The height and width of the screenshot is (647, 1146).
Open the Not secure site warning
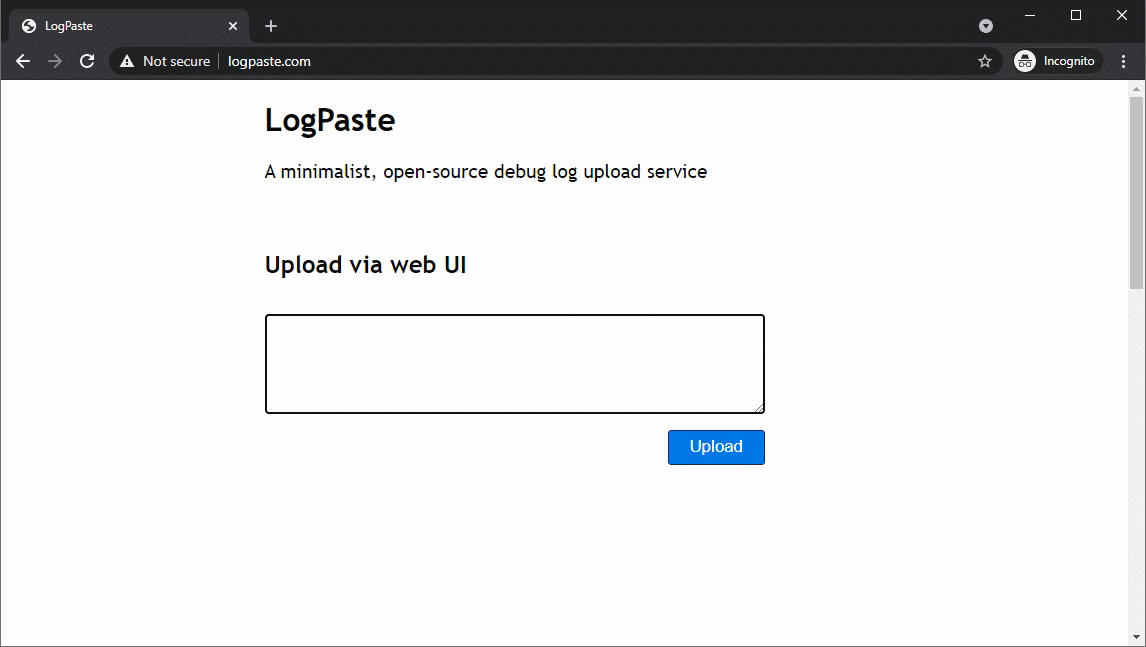tap(165, 61)
